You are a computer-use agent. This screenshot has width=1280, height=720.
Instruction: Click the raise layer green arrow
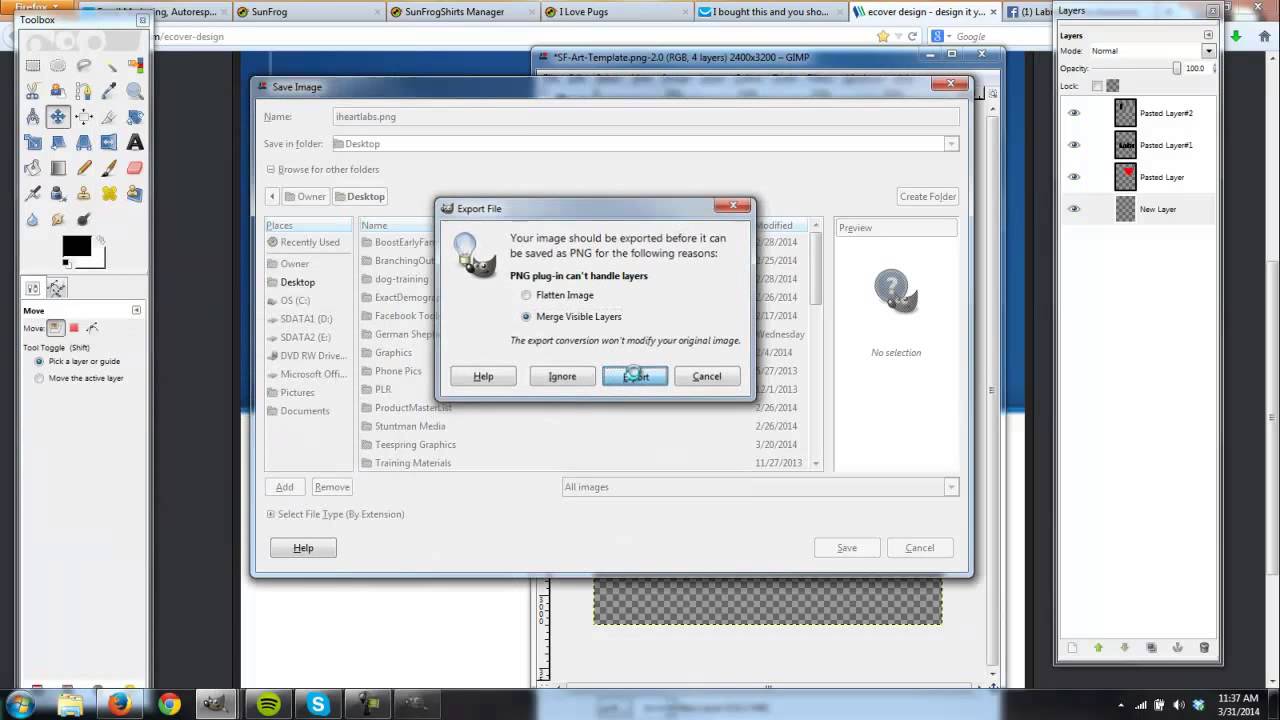click(x=1098, y=648)
